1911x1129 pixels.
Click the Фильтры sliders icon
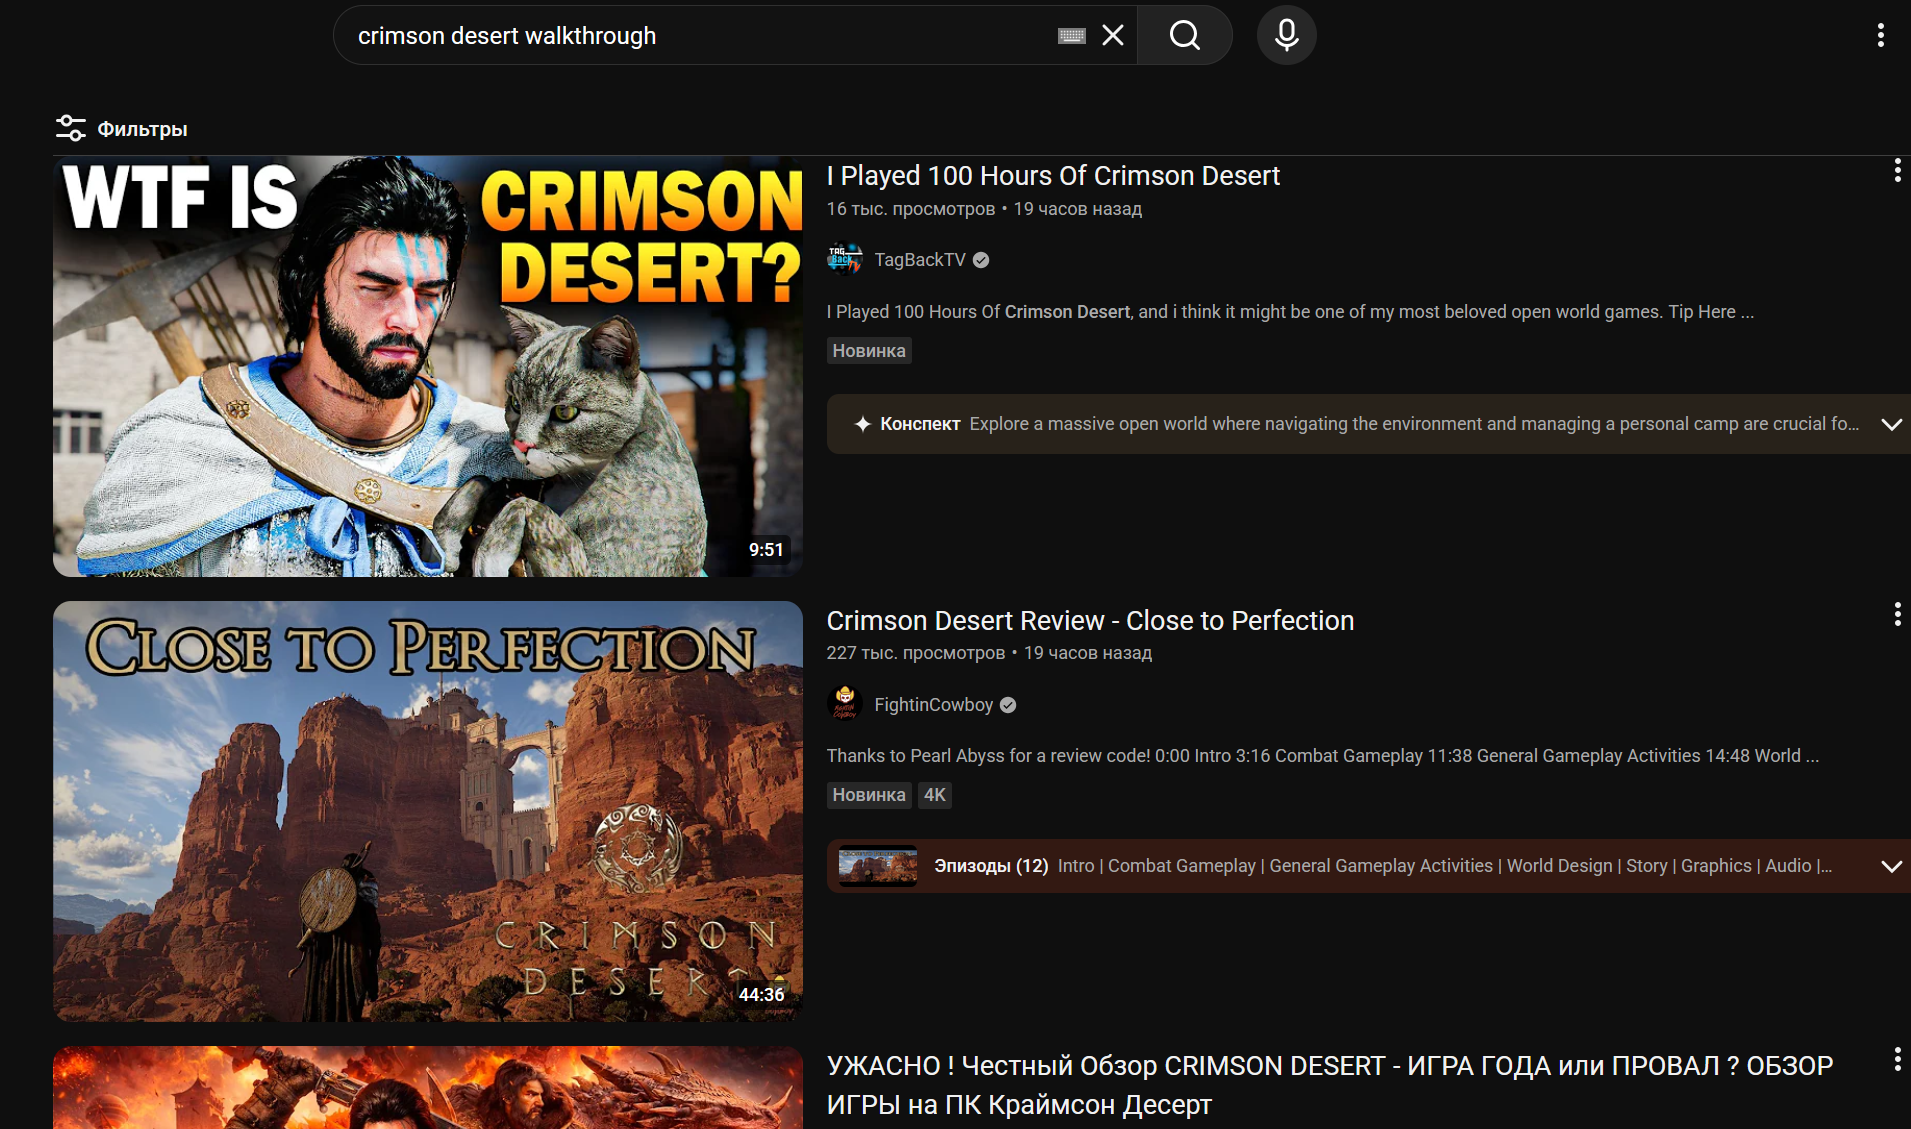70,129
